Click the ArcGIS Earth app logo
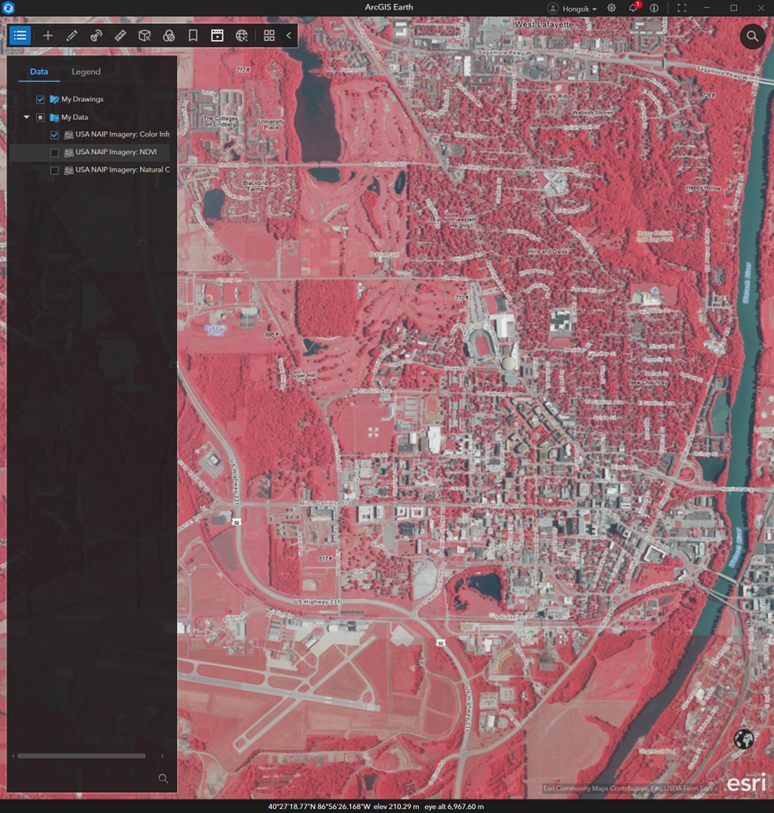The height and width of the screenshot is (813, 774). point(8,7)
